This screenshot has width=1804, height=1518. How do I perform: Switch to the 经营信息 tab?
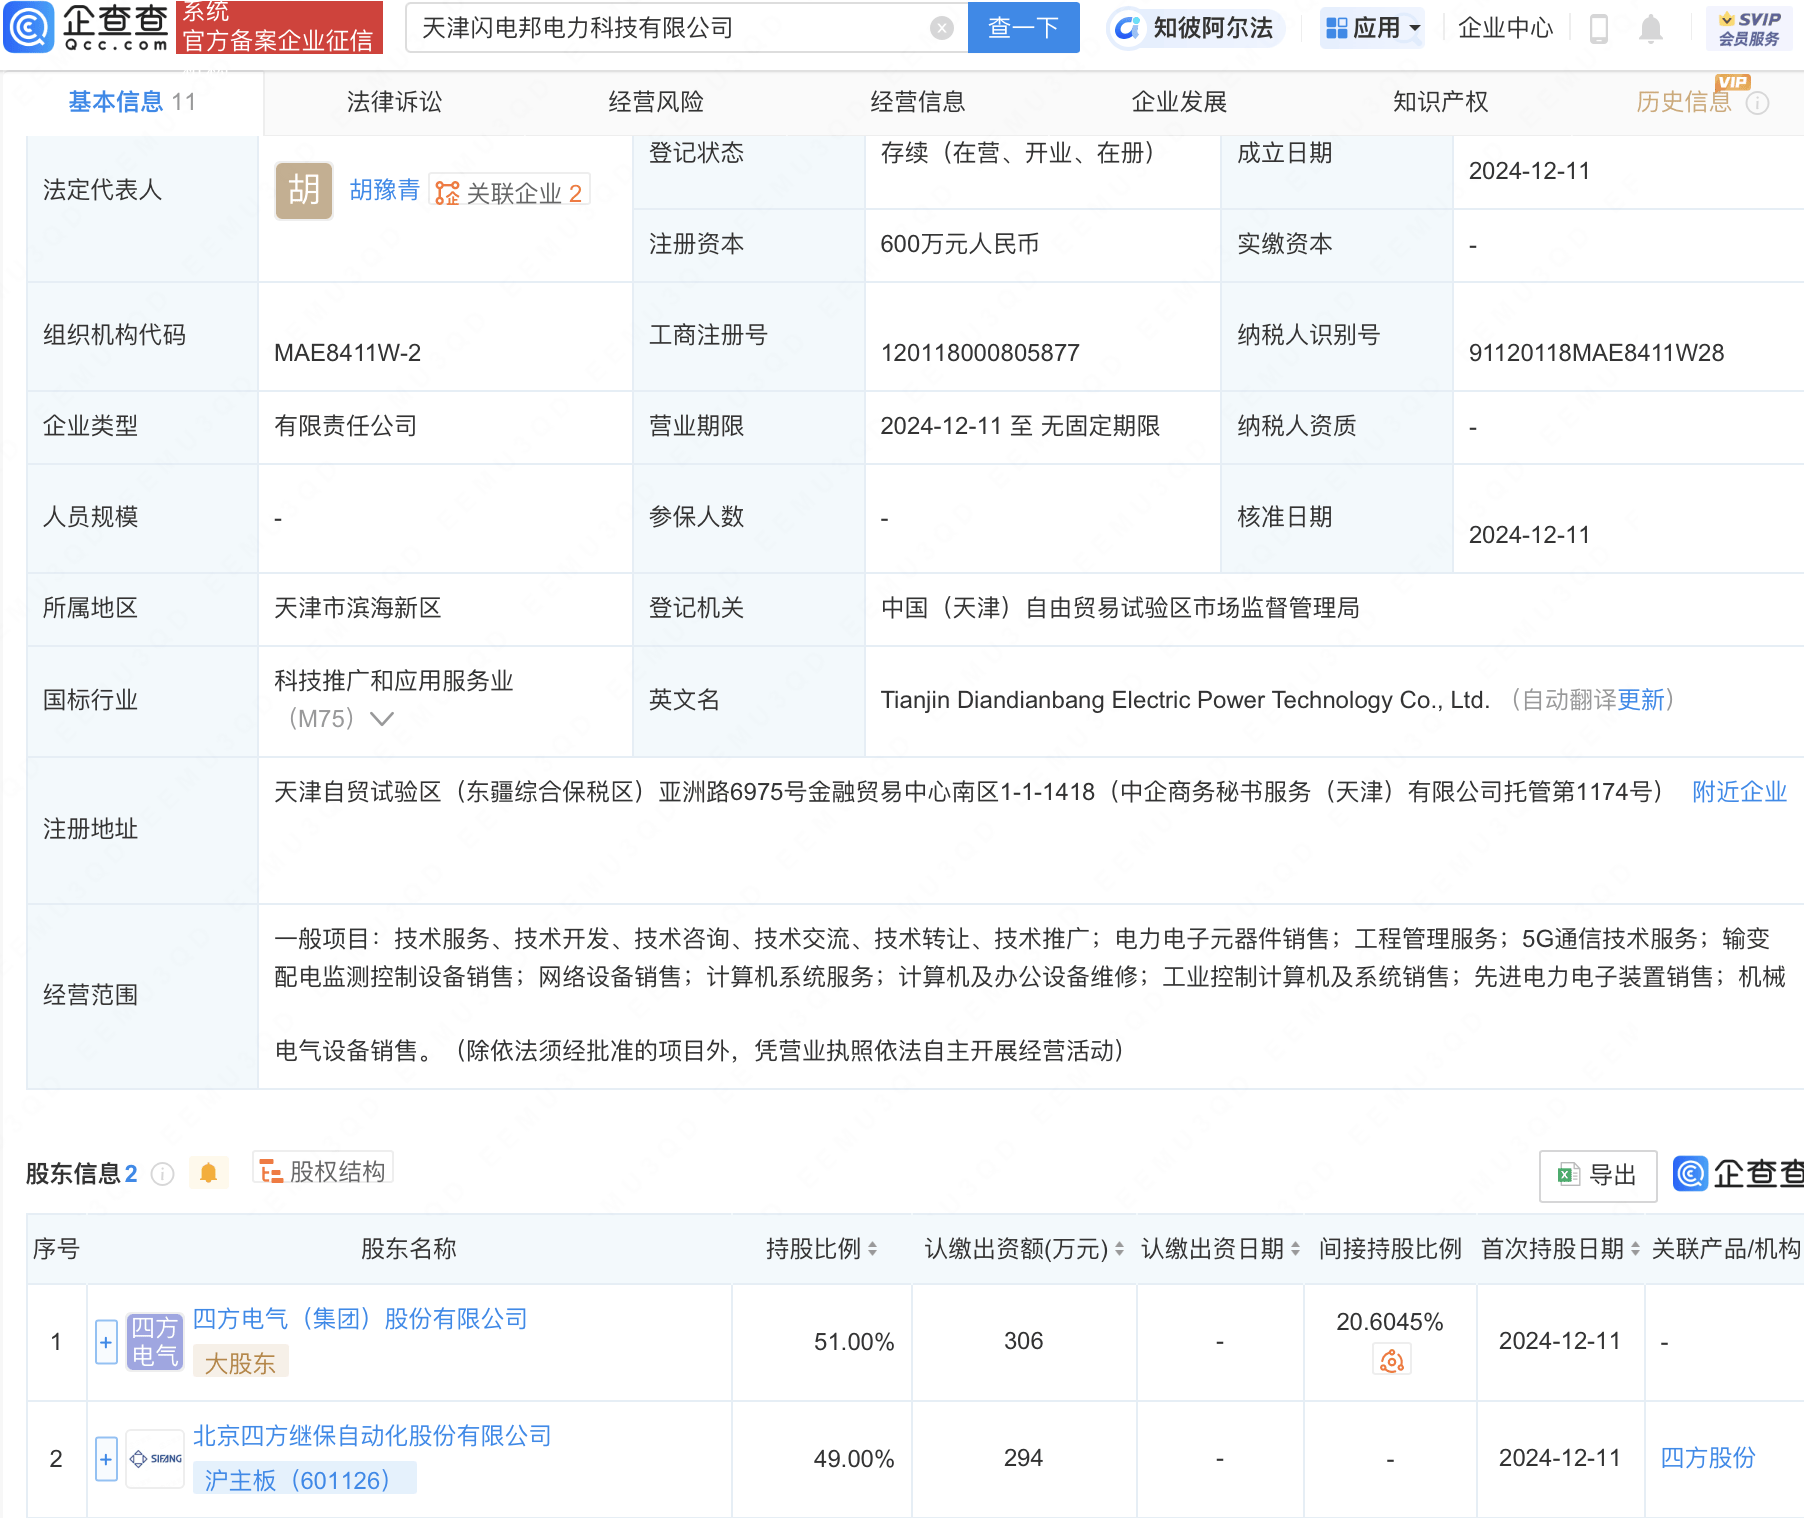pyautogui.click(x=918, y=102)
